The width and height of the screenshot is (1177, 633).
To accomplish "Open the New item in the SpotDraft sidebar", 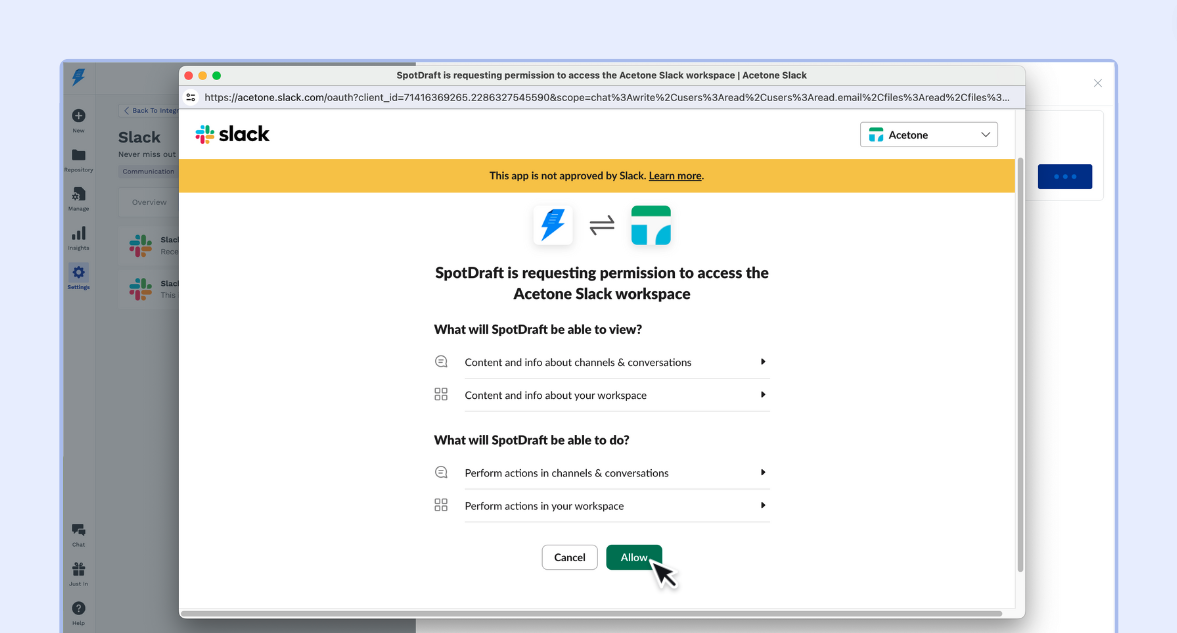I will (78, 119).
